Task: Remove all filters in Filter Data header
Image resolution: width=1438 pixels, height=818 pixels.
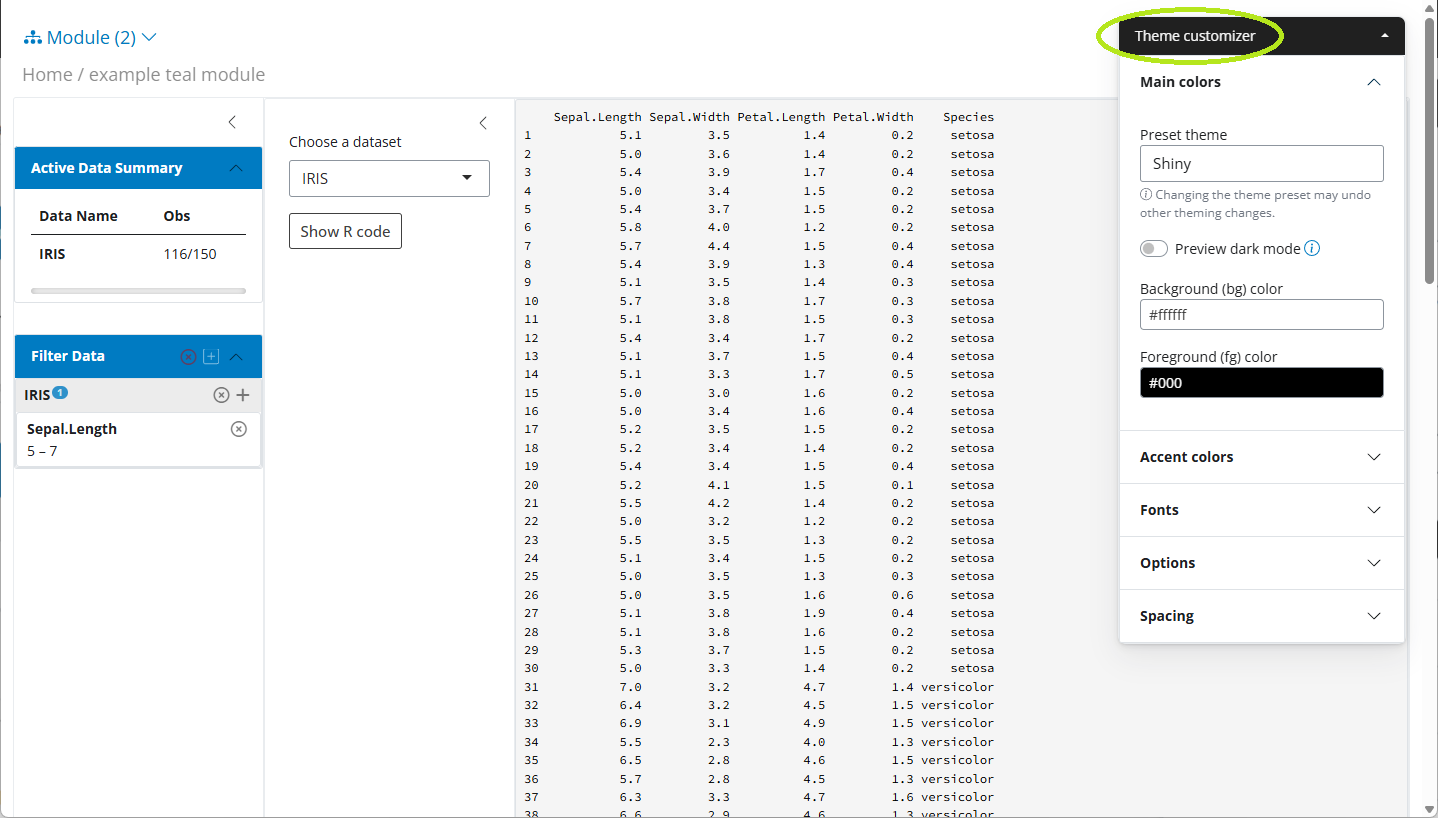Action: [188, 357]
